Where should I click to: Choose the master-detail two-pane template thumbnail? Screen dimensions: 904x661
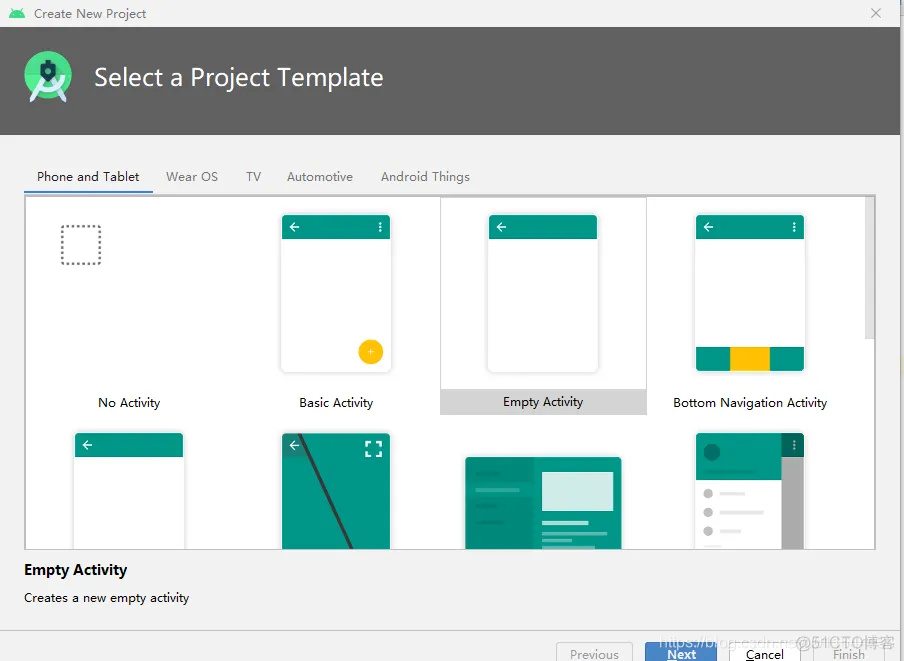543,503
